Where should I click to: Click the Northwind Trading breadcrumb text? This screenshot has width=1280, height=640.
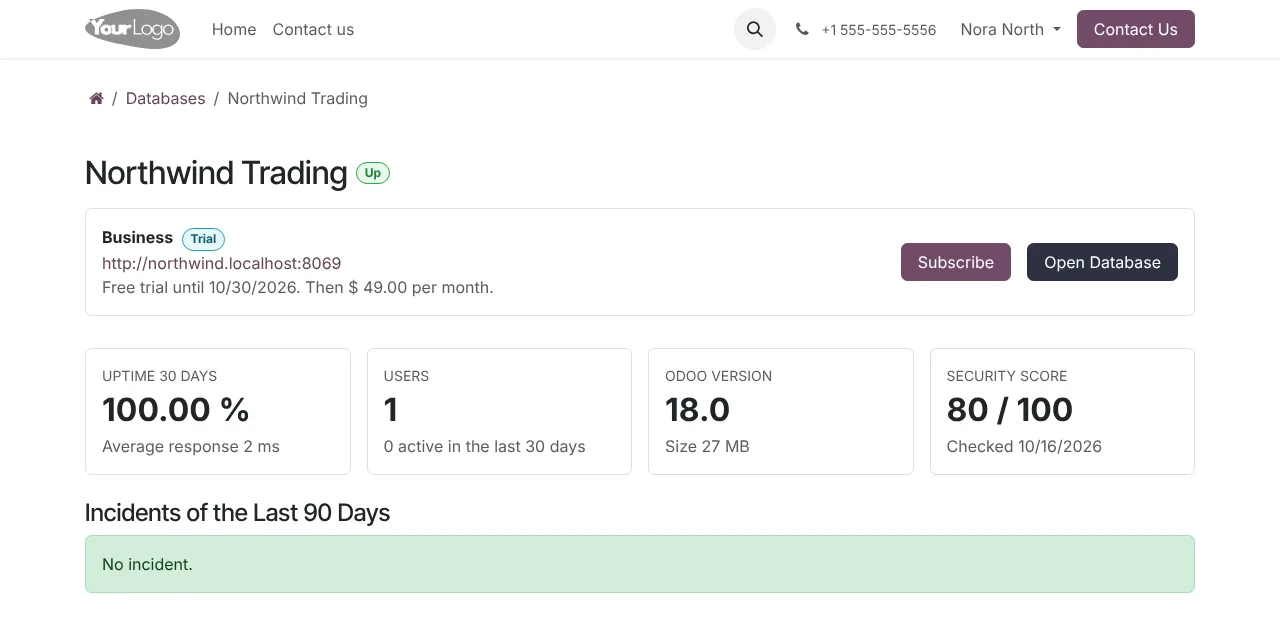[x=298, y=98]
